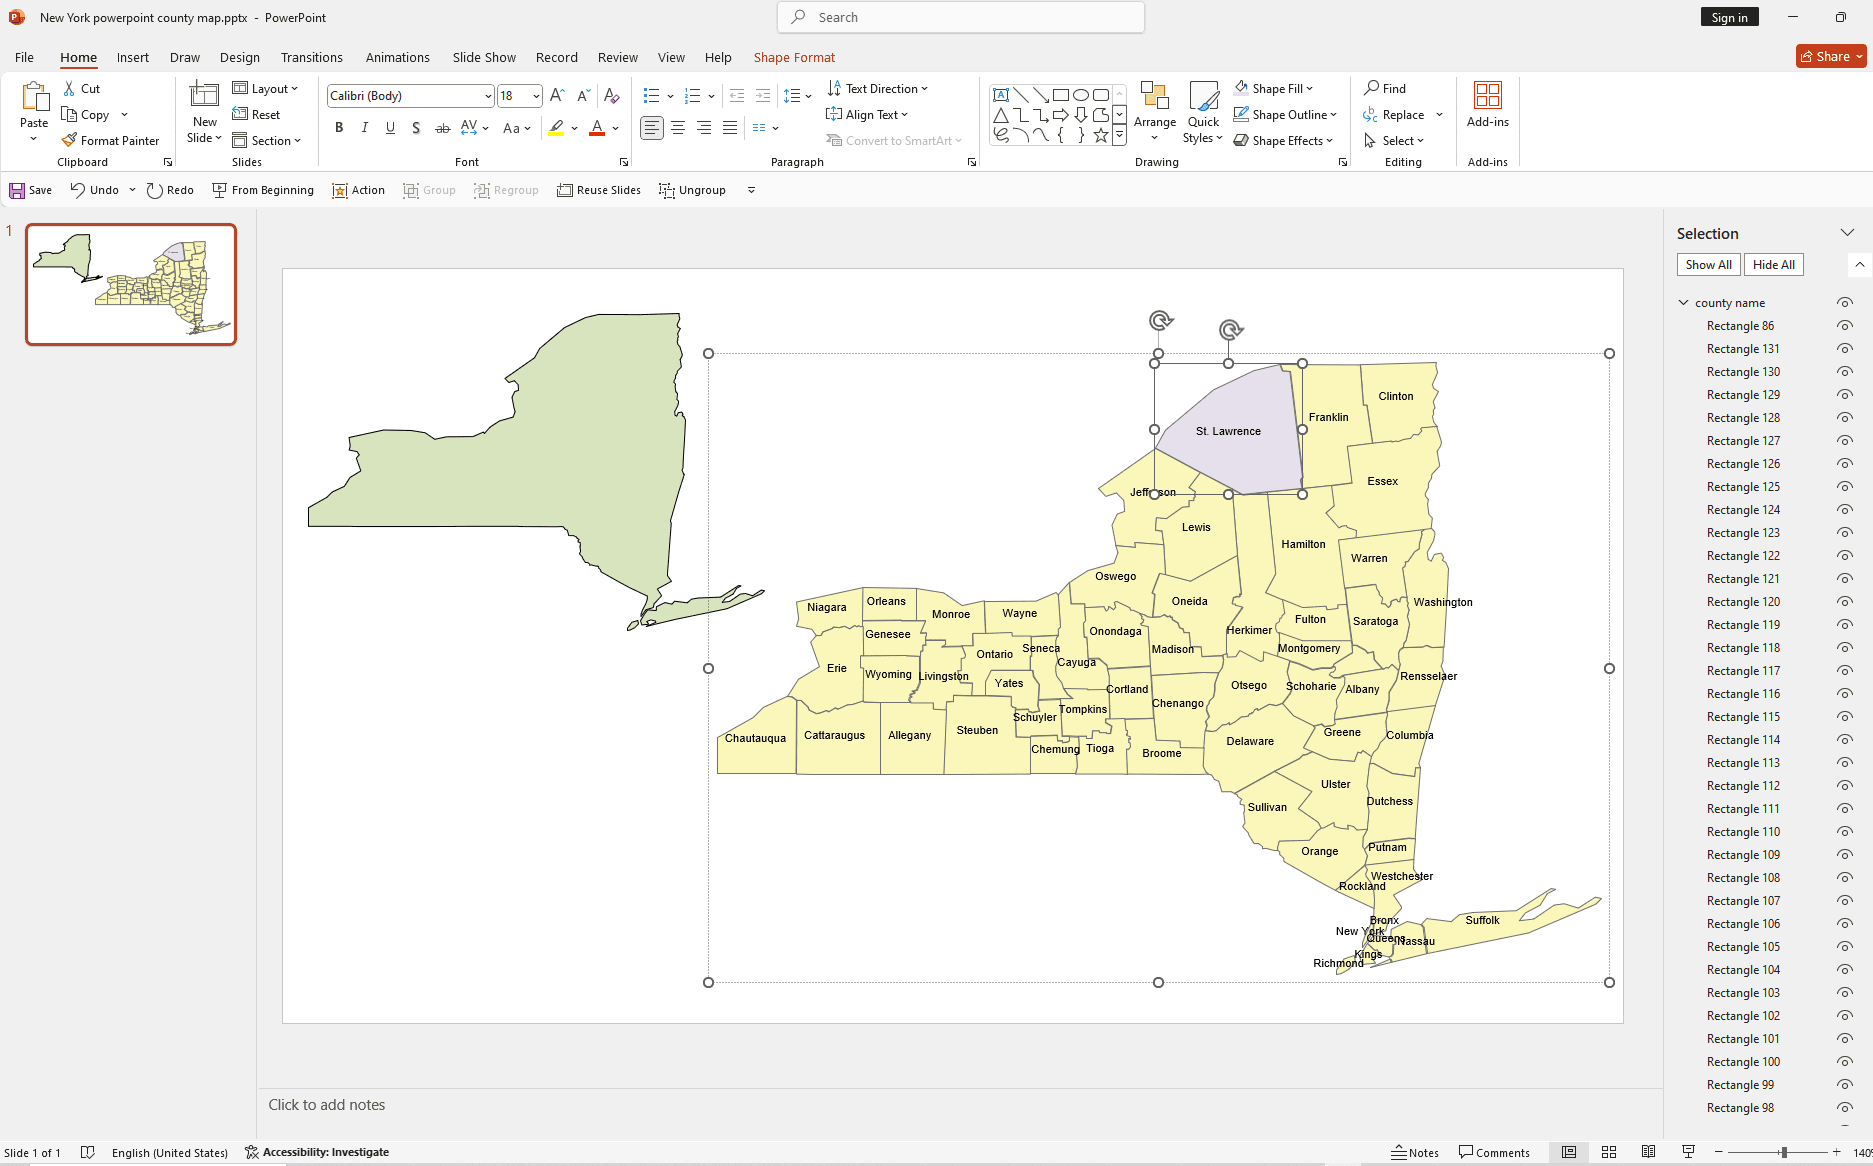
Task: Decrease font size
Action: tap(584, 96)
